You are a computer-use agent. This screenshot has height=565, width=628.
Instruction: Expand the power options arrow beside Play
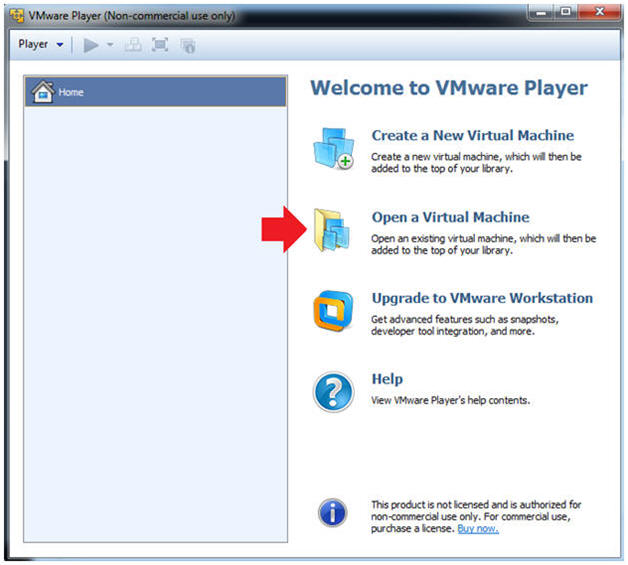110,44
